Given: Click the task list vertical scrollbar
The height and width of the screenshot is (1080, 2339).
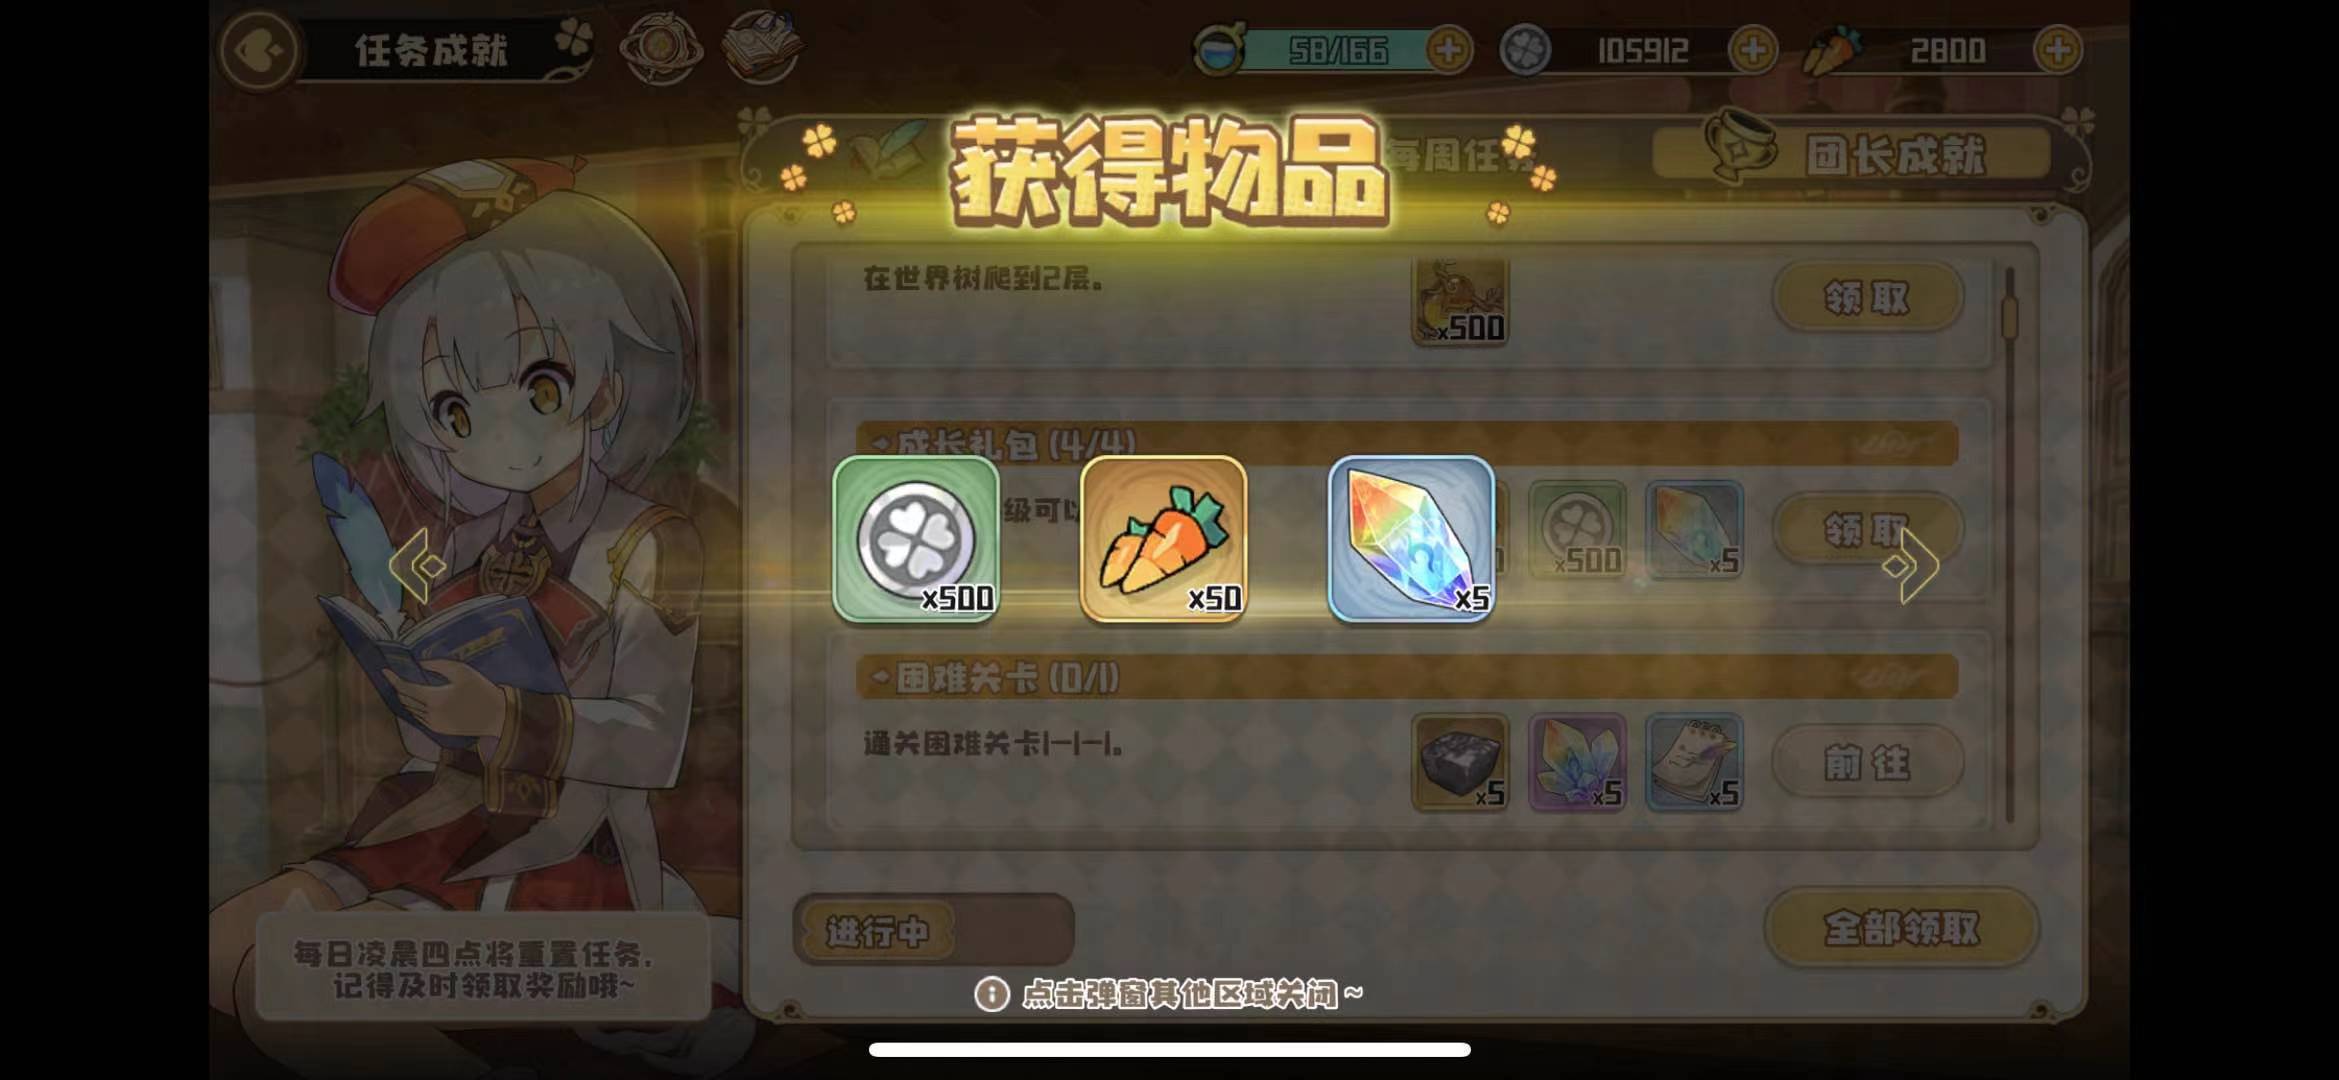Looking at the screenshot, I should 2009,545.
